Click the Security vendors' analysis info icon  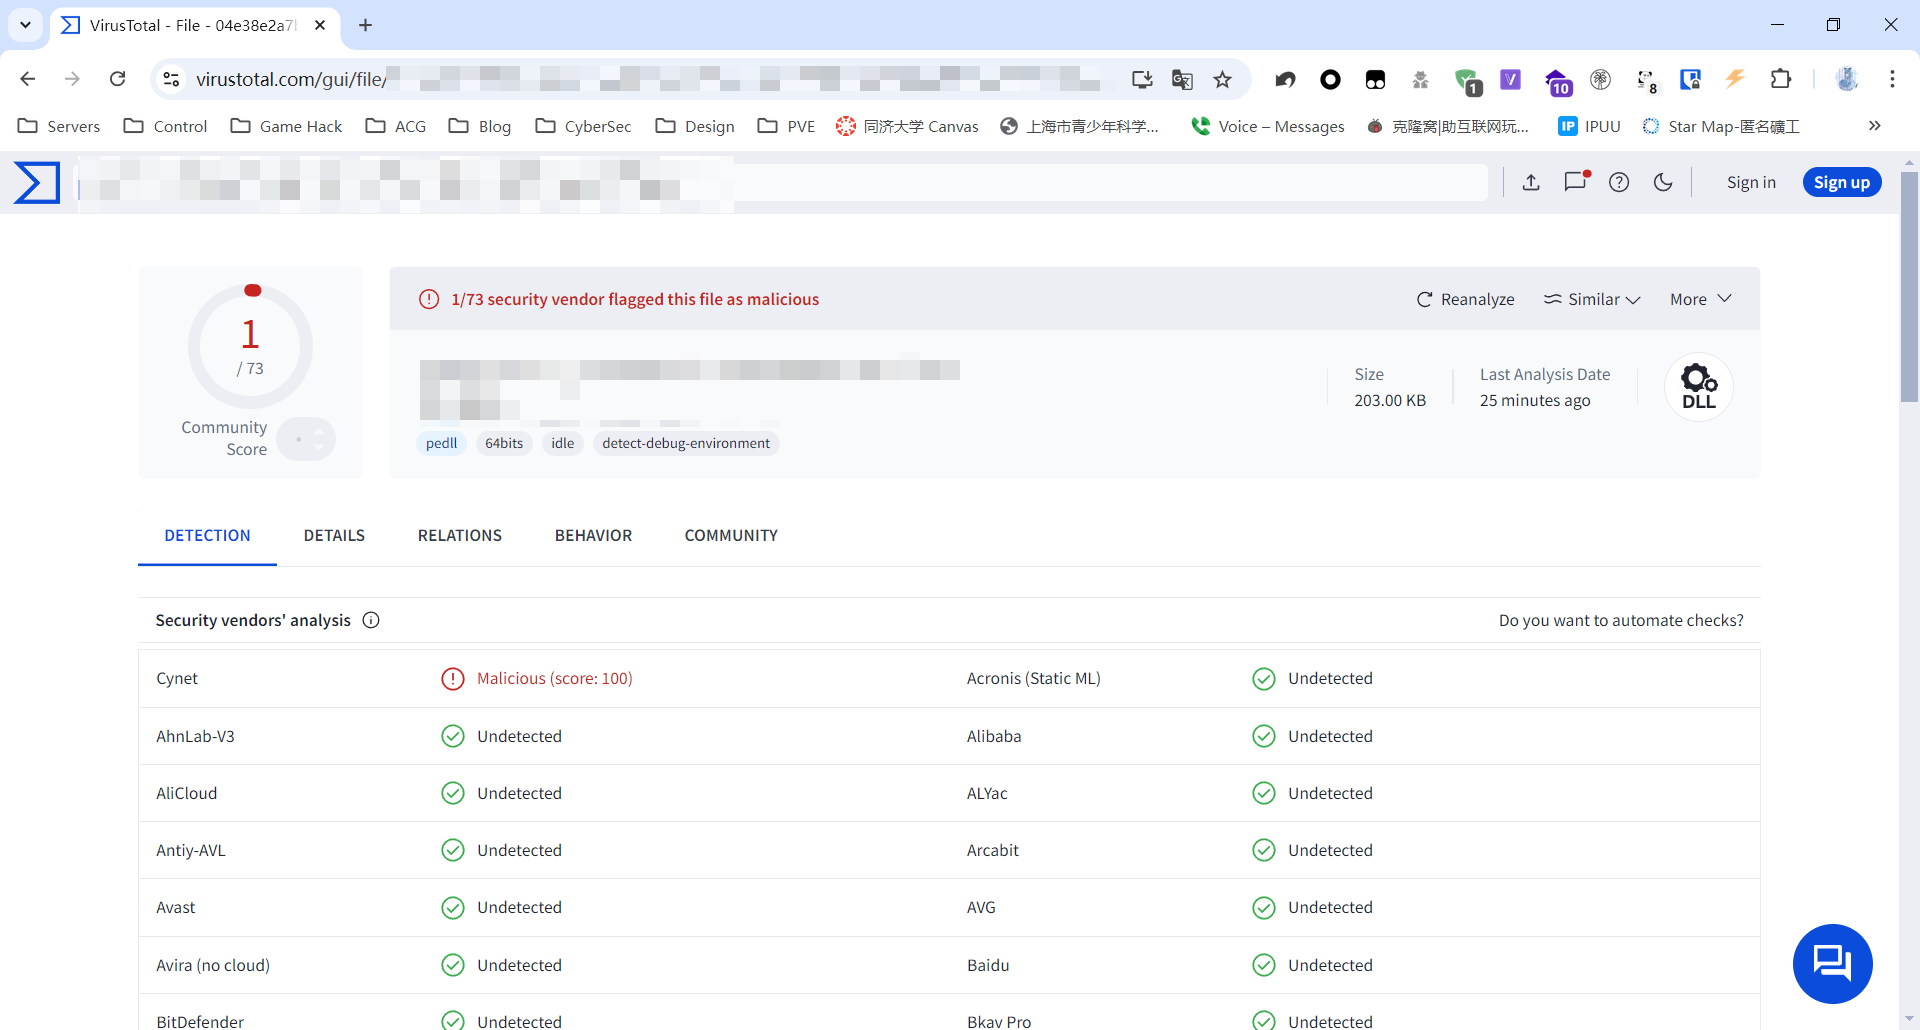tap(371, 620)
